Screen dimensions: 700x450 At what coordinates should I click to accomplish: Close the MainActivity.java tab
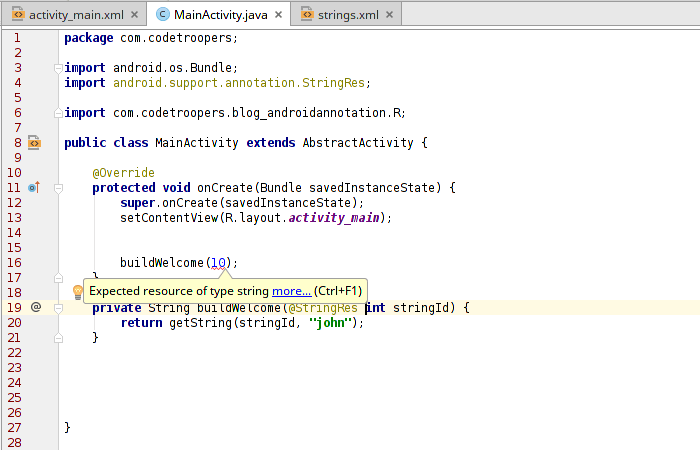278,15
